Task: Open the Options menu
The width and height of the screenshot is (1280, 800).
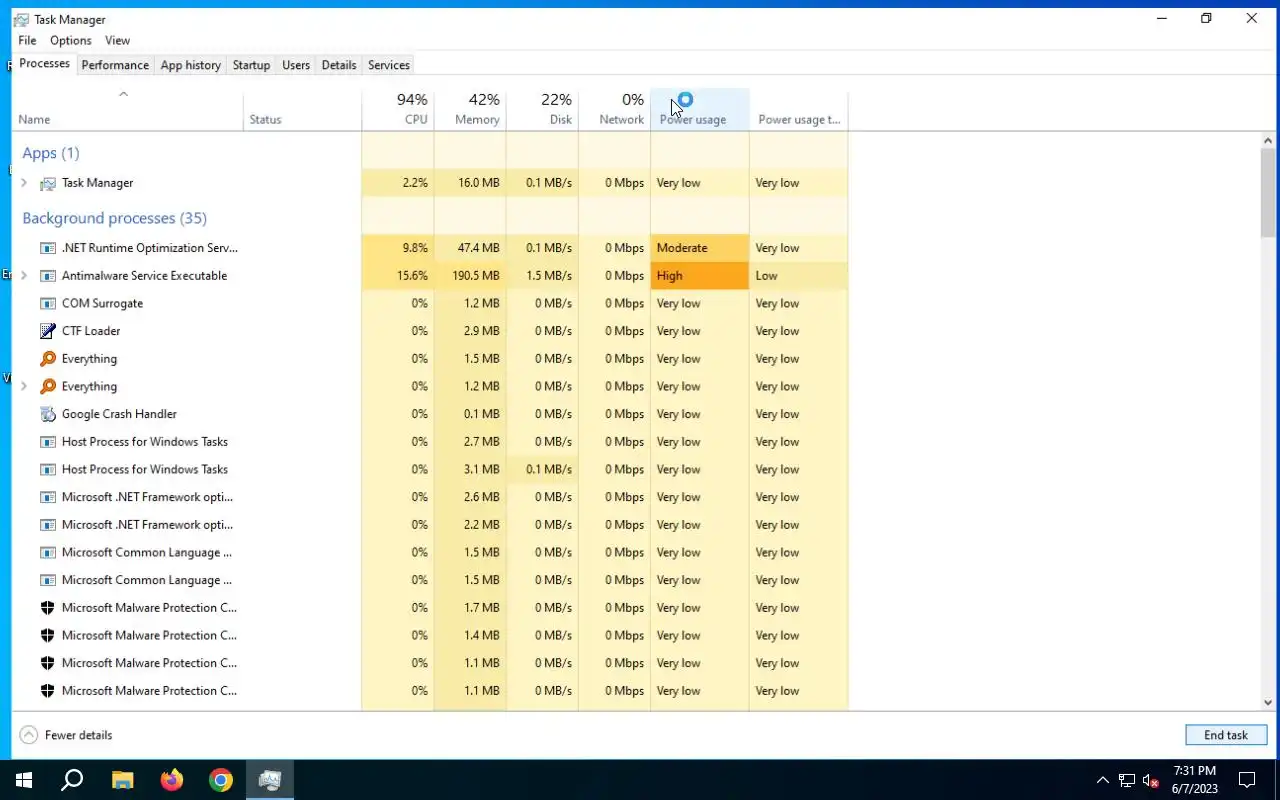Action: (x=71, y=41)
